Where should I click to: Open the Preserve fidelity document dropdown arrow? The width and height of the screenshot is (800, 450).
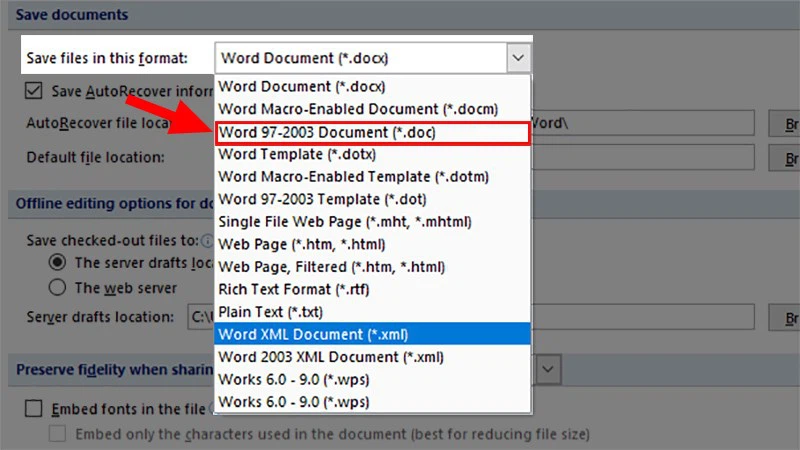pyautogui.click(x=548, y=369)
